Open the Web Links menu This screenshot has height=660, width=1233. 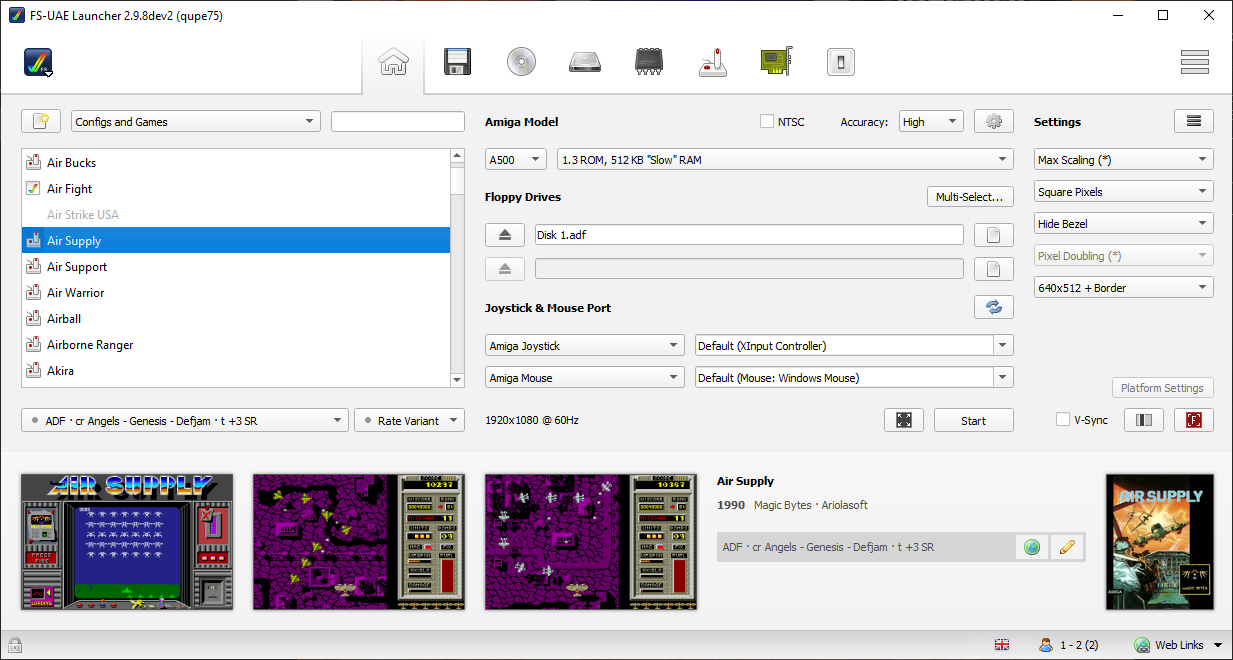[x=1181, y=645]
